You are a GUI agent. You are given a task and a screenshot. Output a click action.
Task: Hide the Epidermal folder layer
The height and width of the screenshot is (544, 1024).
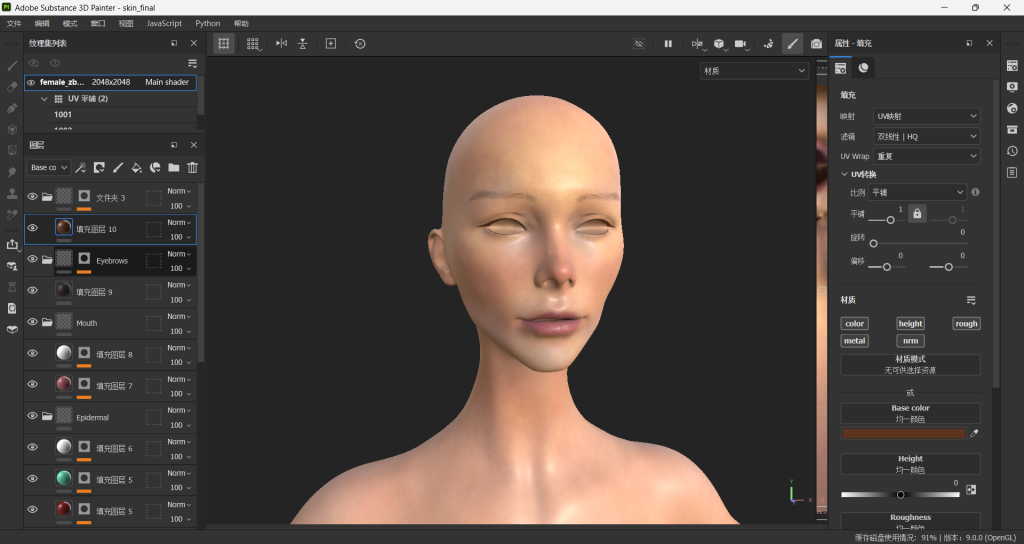click(x=32, y=416)
